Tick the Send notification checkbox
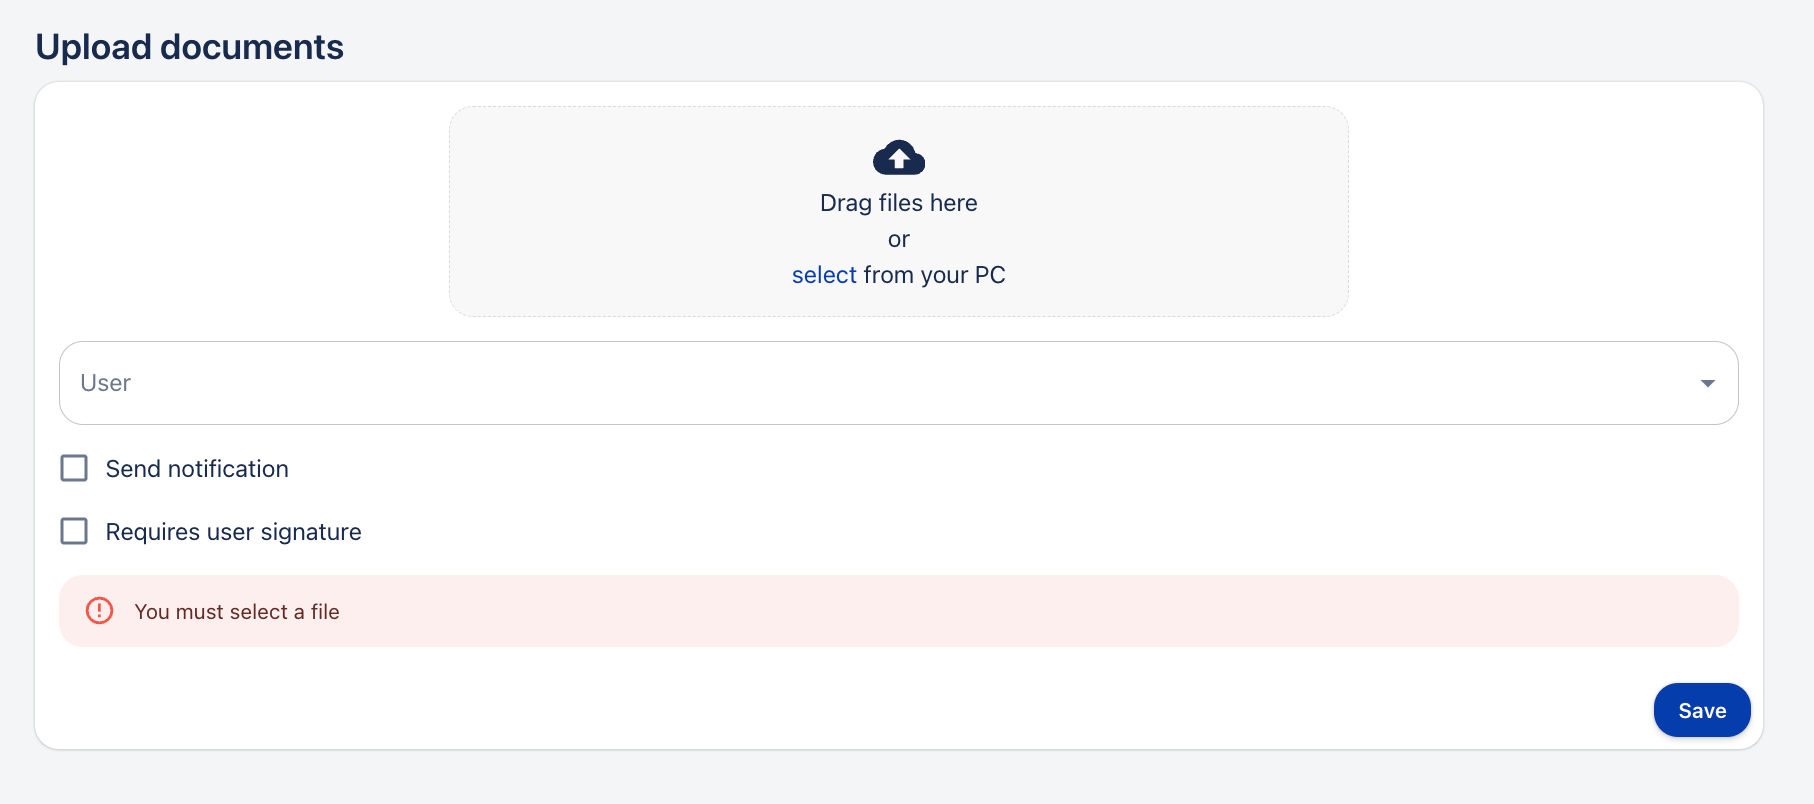This screenshot has height=804, width=1814. (x=74, y=468)
